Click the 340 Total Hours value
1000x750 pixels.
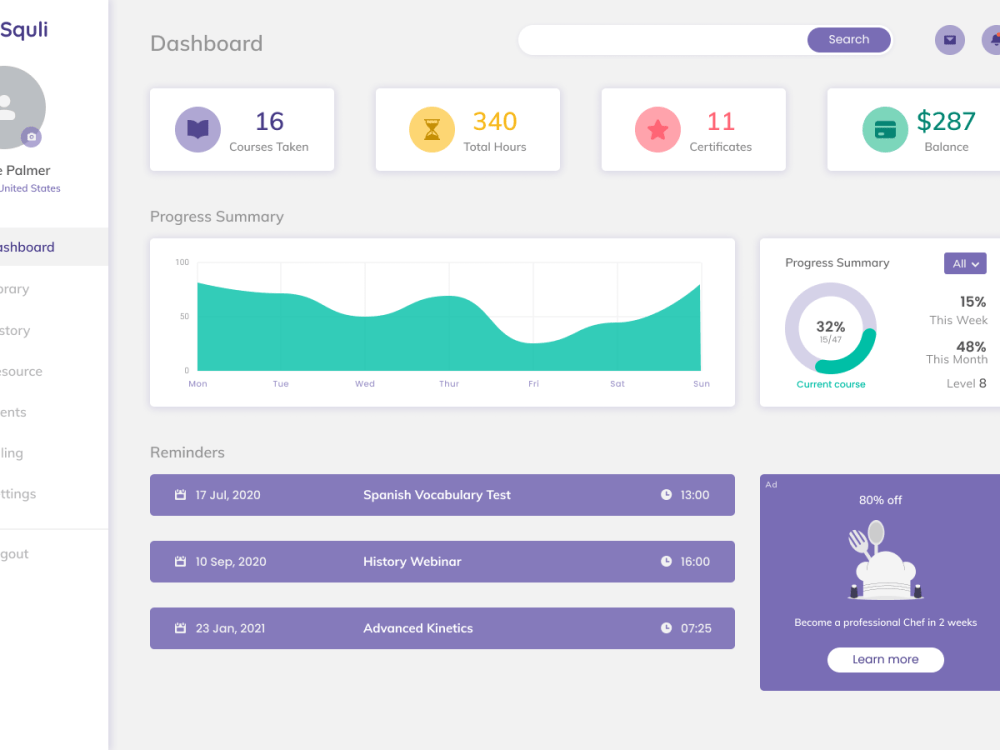click(x=494, y=121)
